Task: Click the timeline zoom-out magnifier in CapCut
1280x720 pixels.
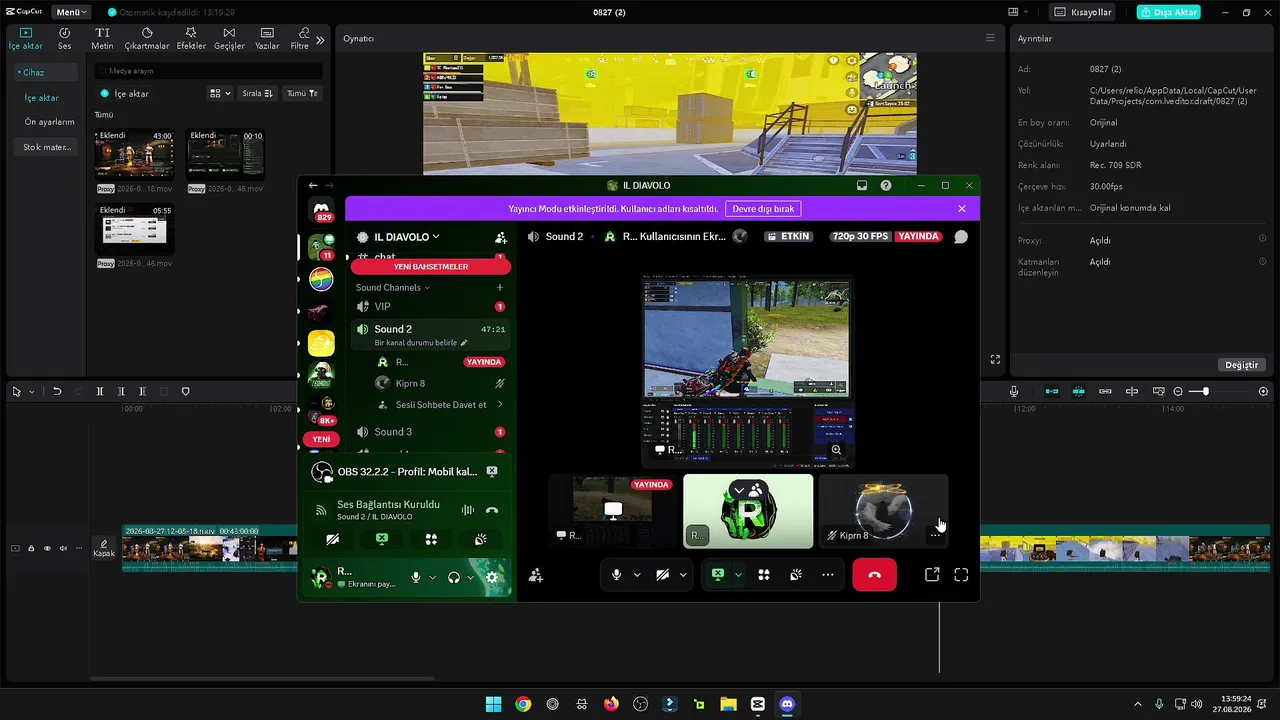Action: click(x=1178, y=392)
